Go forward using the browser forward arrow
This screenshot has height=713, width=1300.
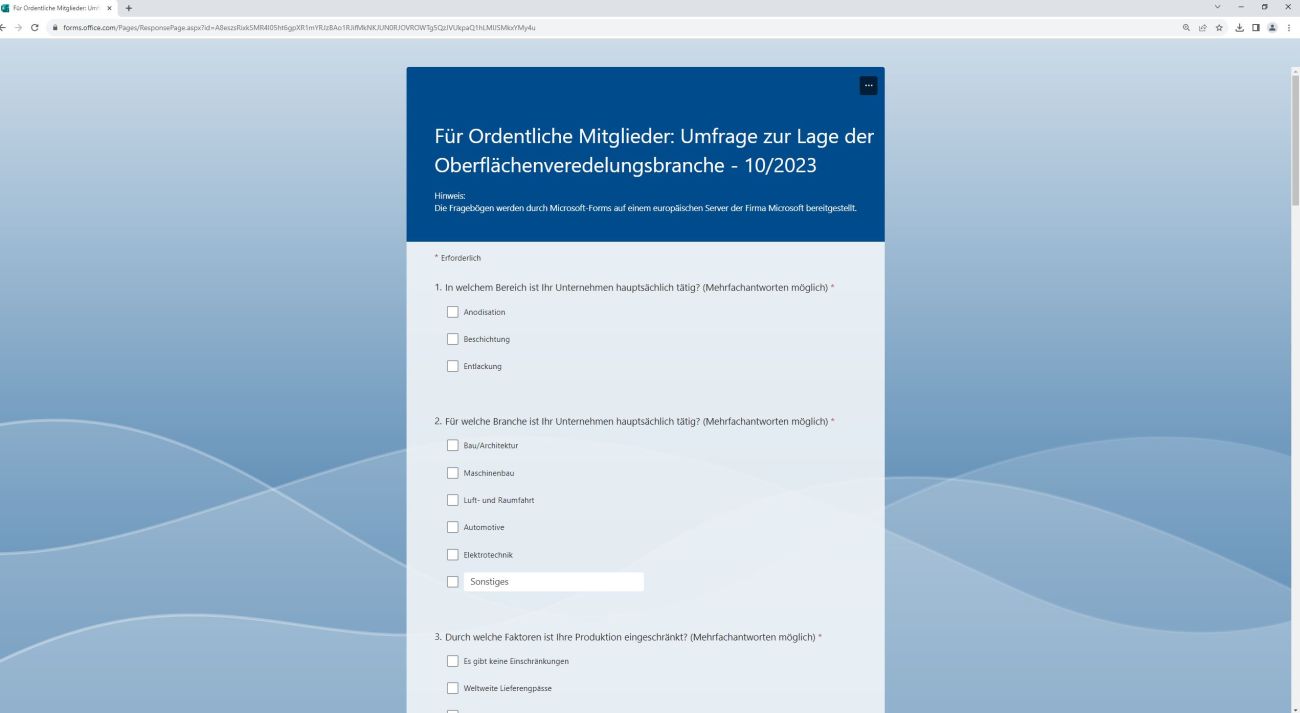[x=20, y=27]
